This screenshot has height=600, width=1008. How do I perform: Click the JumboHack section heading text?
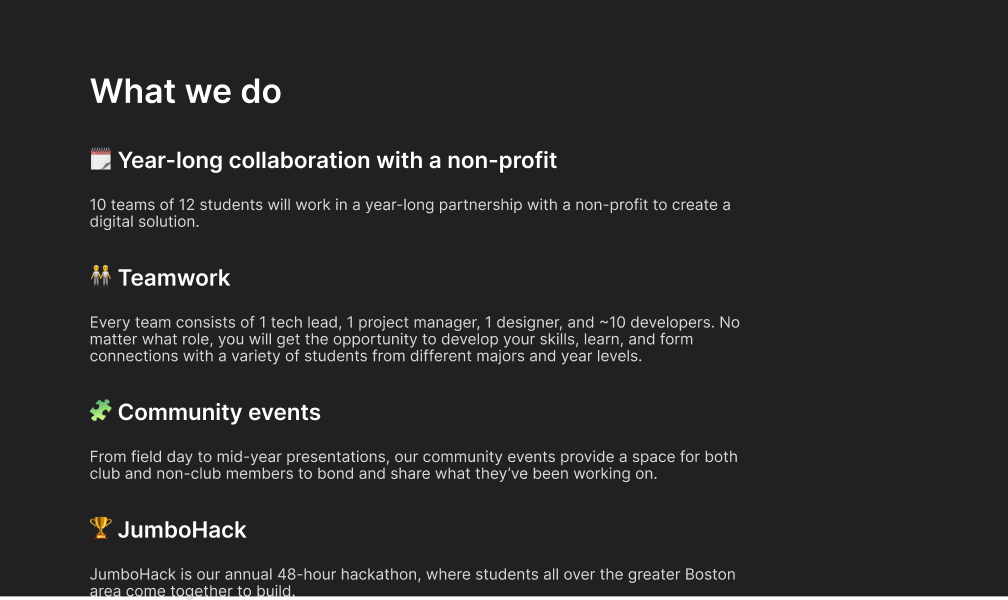click(182, 530)
